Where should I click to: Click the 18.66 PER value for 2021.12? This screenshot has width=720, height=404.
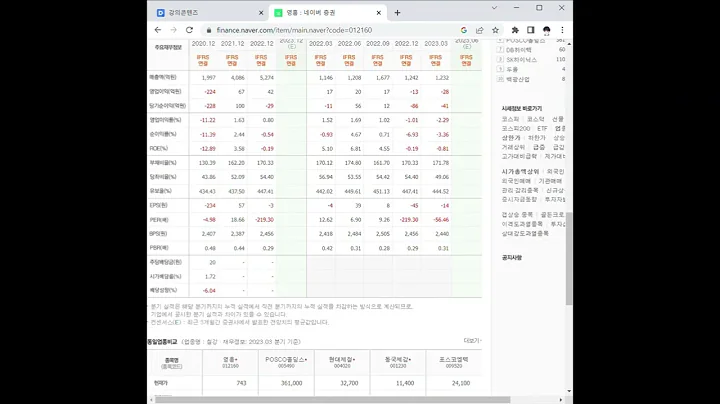237,220
